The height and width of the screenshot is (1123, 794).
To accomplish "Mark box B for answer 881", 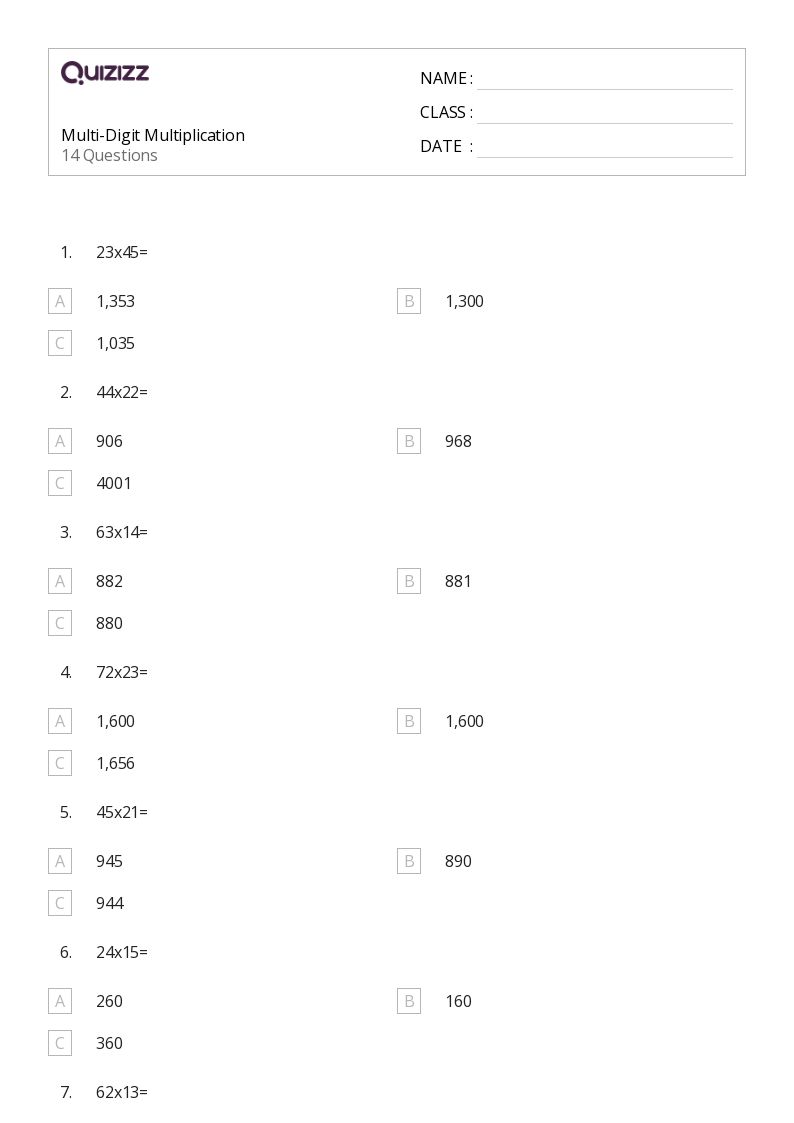I will (x=409, y=581).
